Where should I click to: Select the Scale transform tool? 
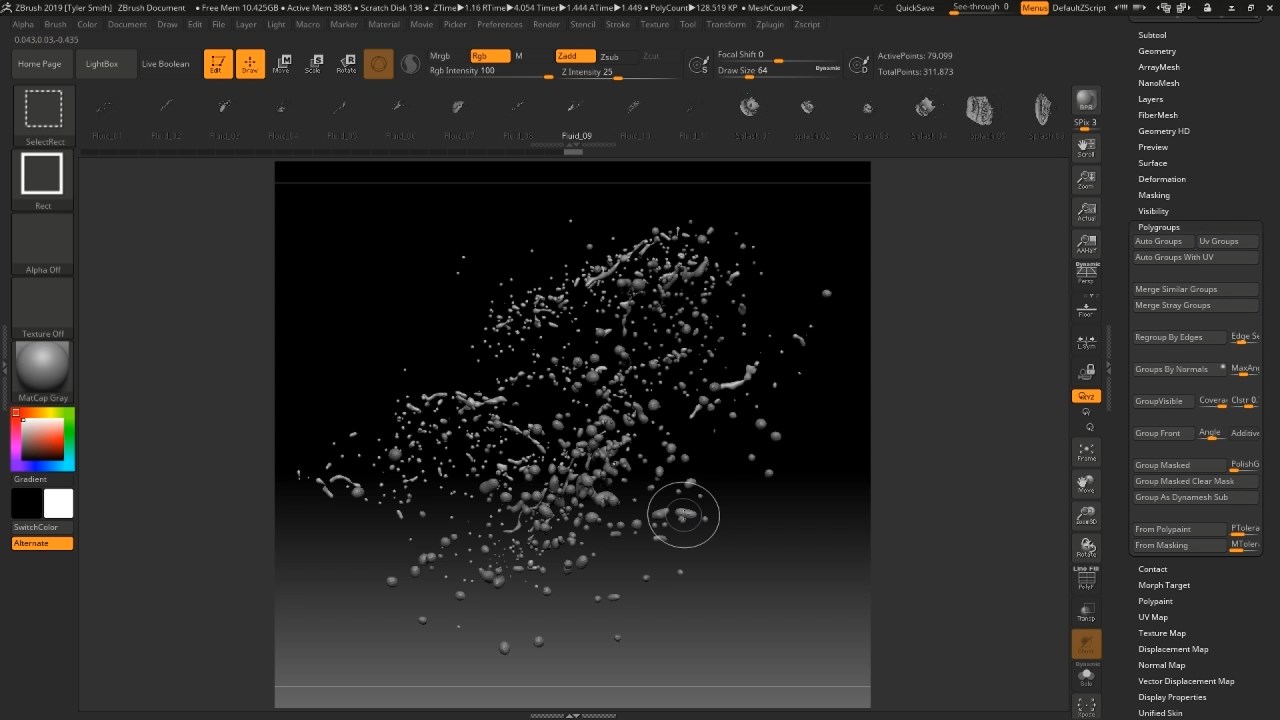click(314, 64)
